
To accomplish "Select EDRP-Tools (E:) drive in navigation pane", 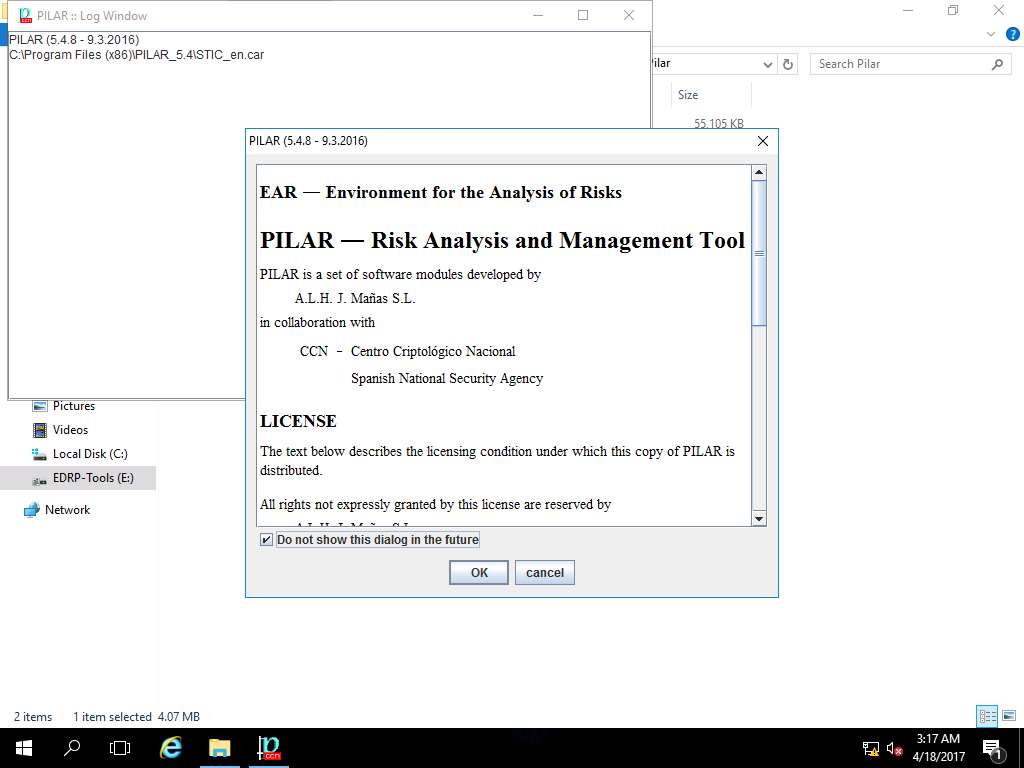I will point(78,478).
